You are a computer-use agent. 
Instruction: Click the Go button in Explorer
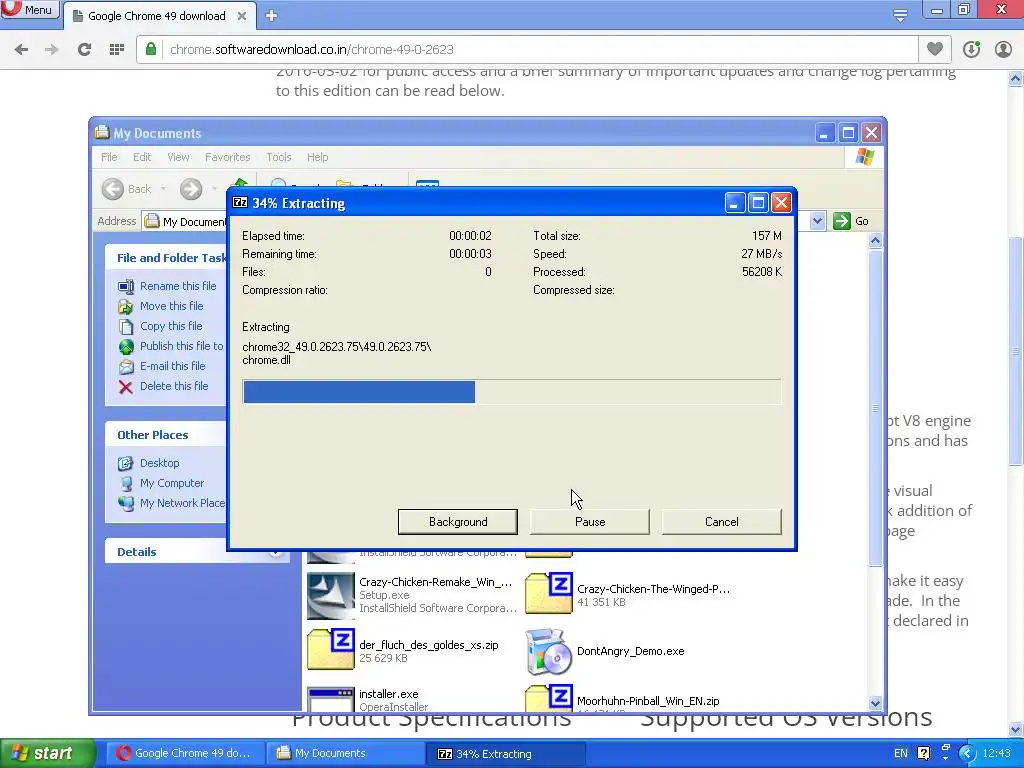click(851, 221)
